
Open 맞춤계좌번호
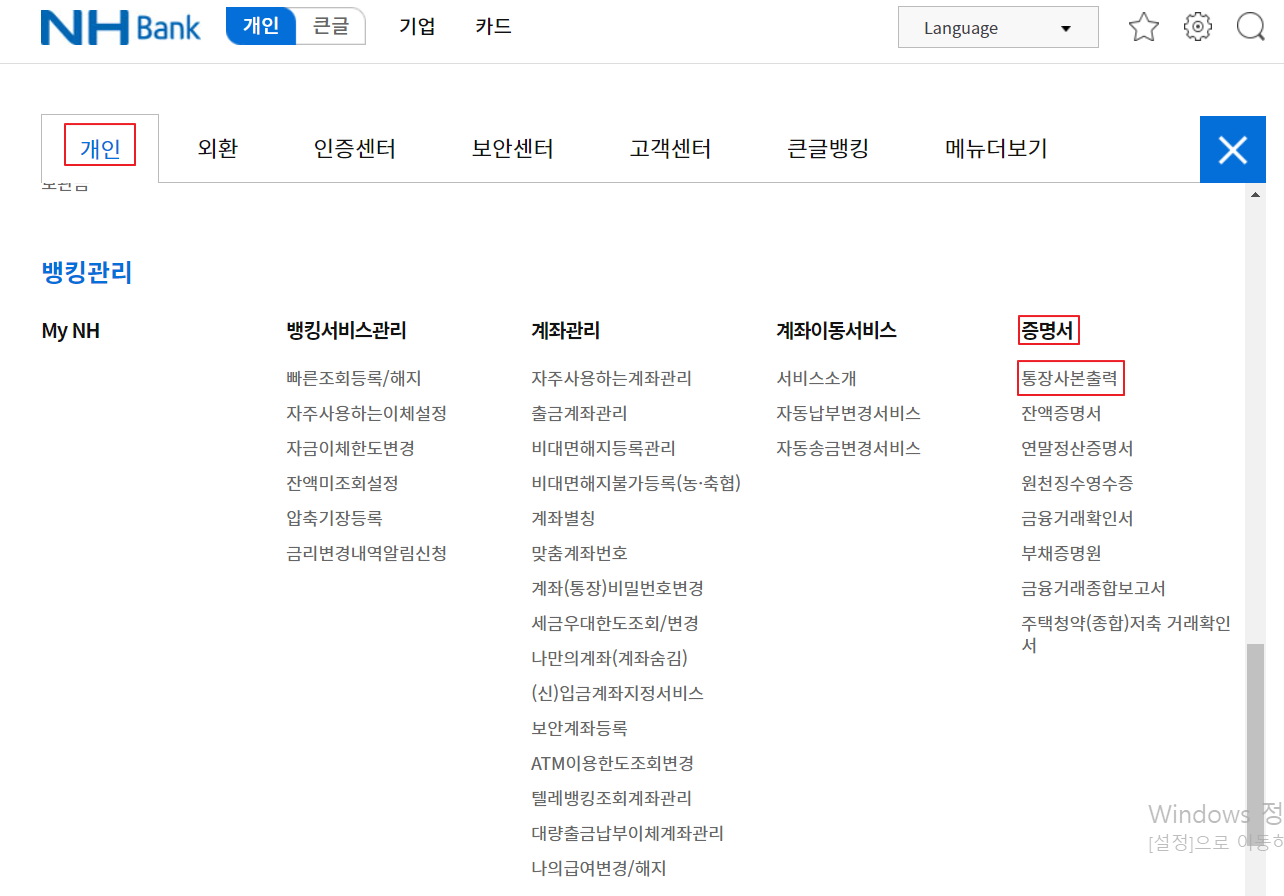point(579,553)
